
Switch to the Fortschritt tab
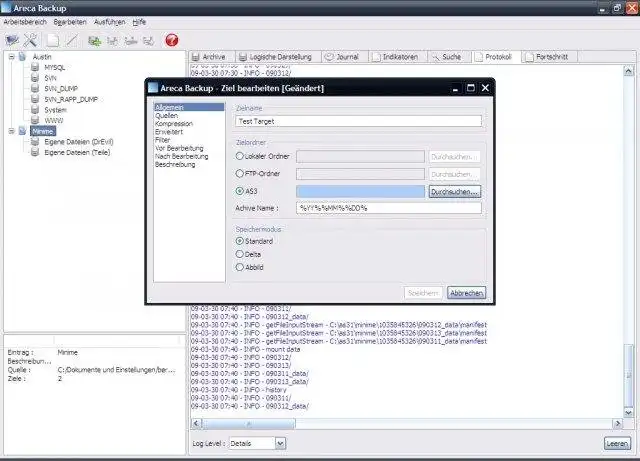550,57
